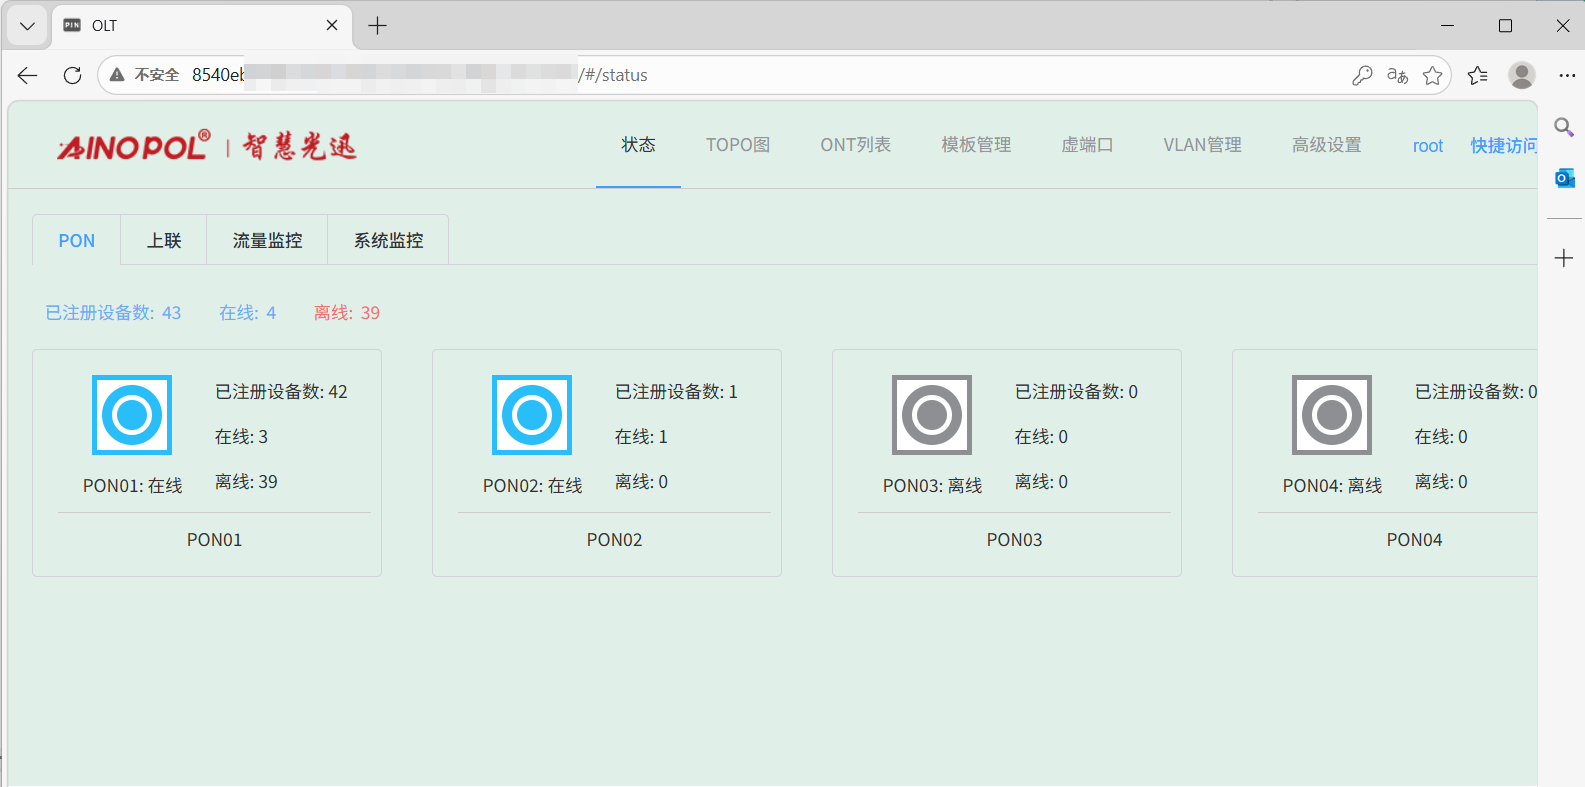The width and height of the screenshot is (1585, 787).
Task: Open the saved passwords key icon
Action: tap(1362, 75)
